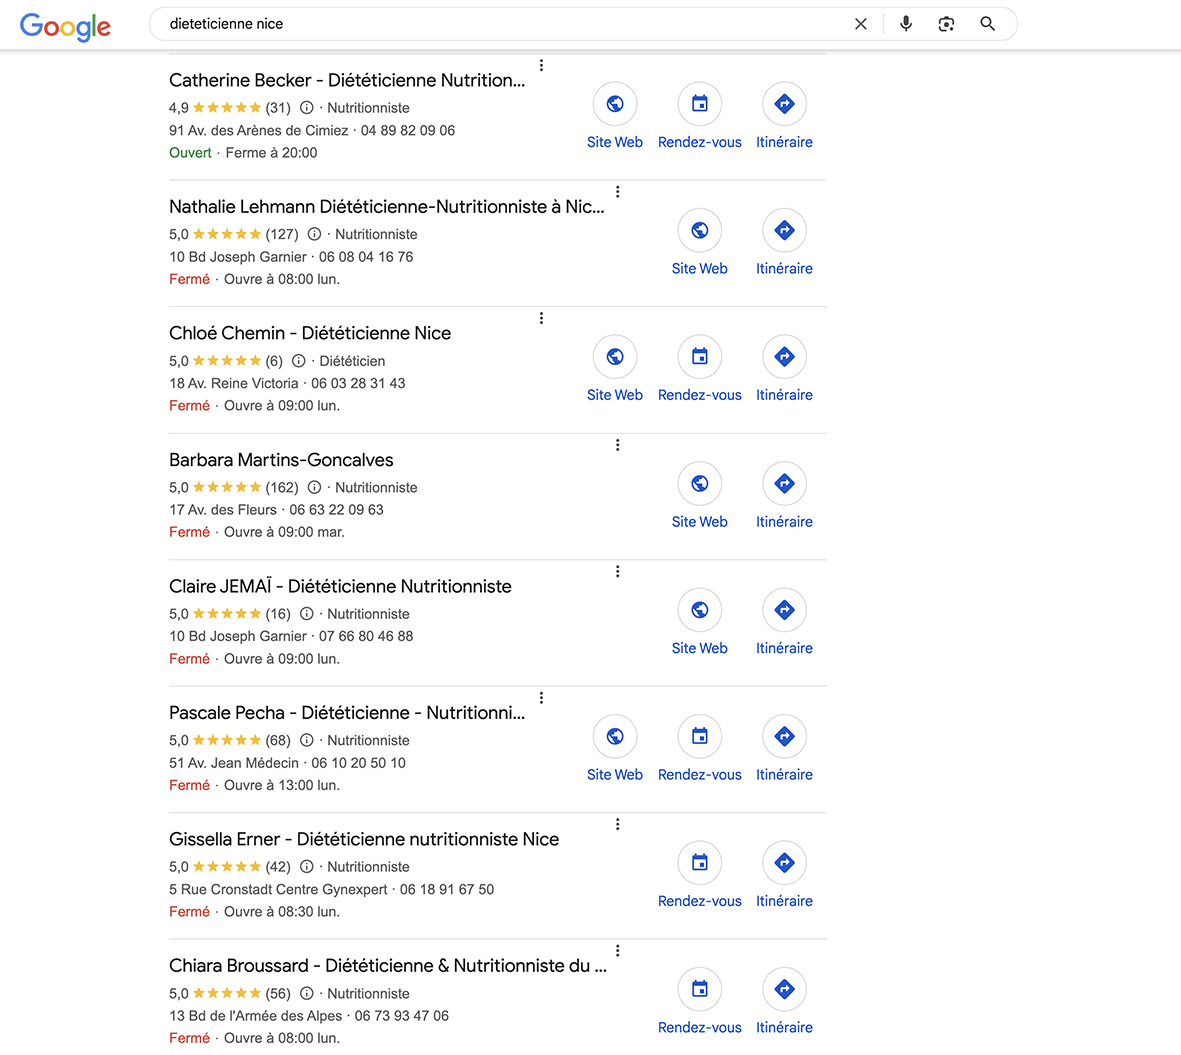Click the '(127)' review count for Nathalie Lehmann
The height and width of the screenshot is (1055, 1181).
pos(282,234)
